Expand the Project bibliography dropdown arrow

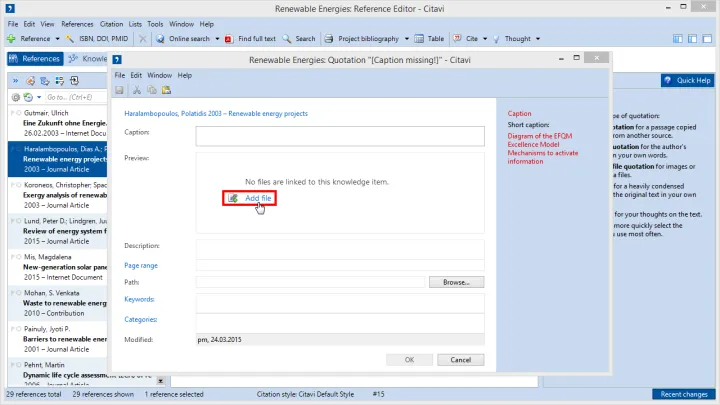click(x=407, y=39)
